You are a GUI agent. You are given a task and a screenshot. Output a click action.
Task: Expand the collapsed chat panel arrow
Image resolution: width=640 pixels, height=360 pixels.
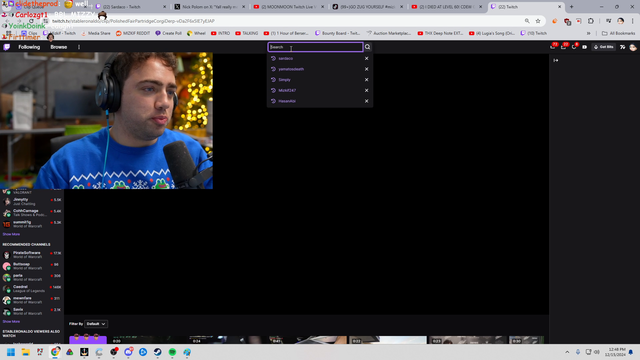click(556, 60)
